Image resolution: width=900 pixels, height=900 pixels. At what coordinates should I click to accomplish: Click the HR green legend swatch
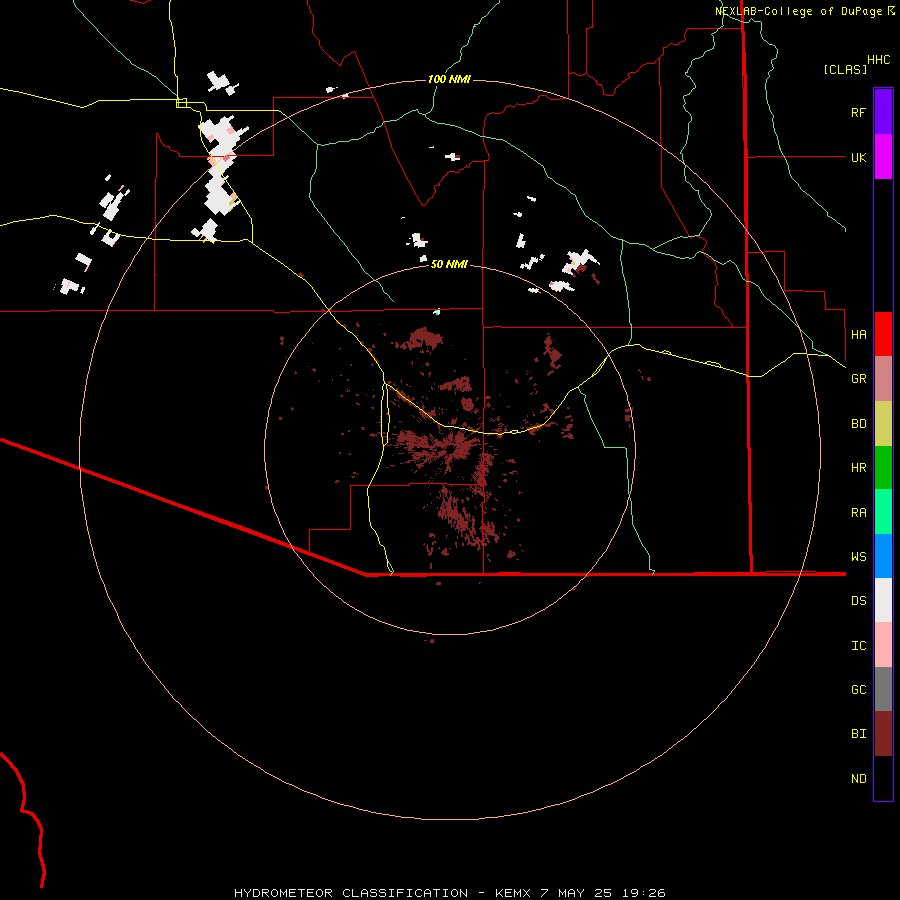883,468
